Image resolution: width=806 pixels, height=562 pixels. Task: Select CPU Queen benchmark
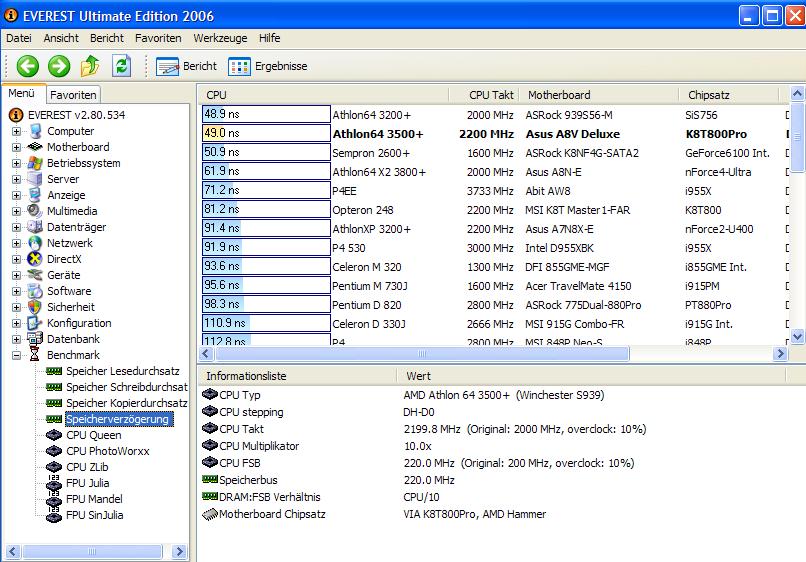tap(94, 435)
